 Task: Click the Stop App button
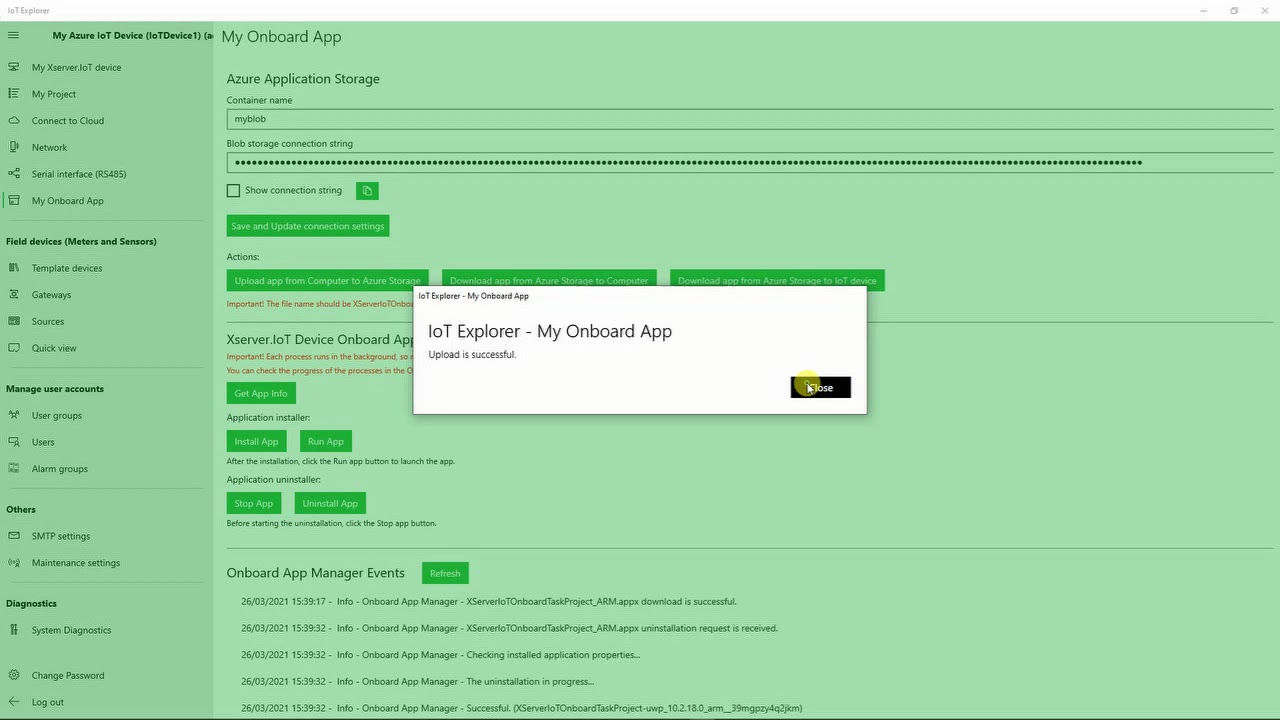(254, 503)
